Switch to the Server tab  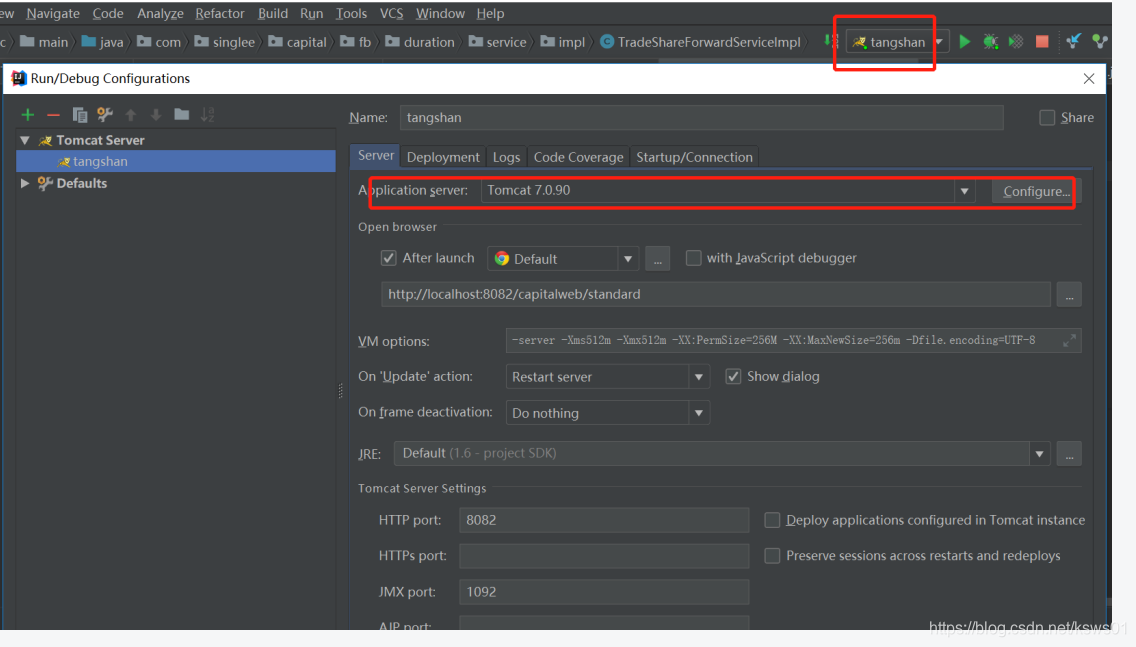click(375, 156)
